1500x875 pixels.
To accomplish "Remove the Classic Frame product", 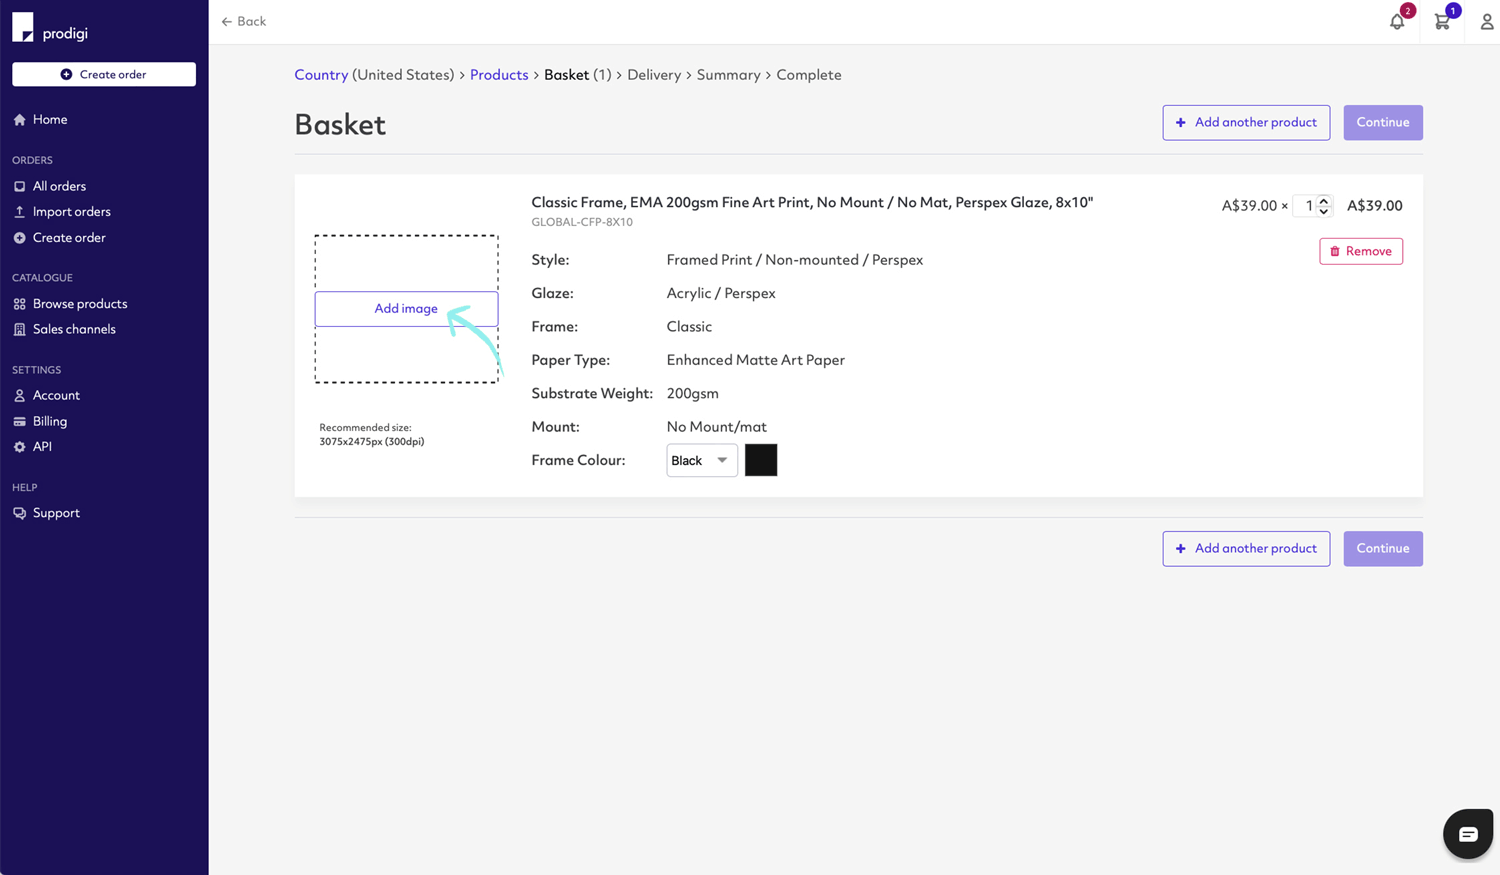I will [1360, 251].
